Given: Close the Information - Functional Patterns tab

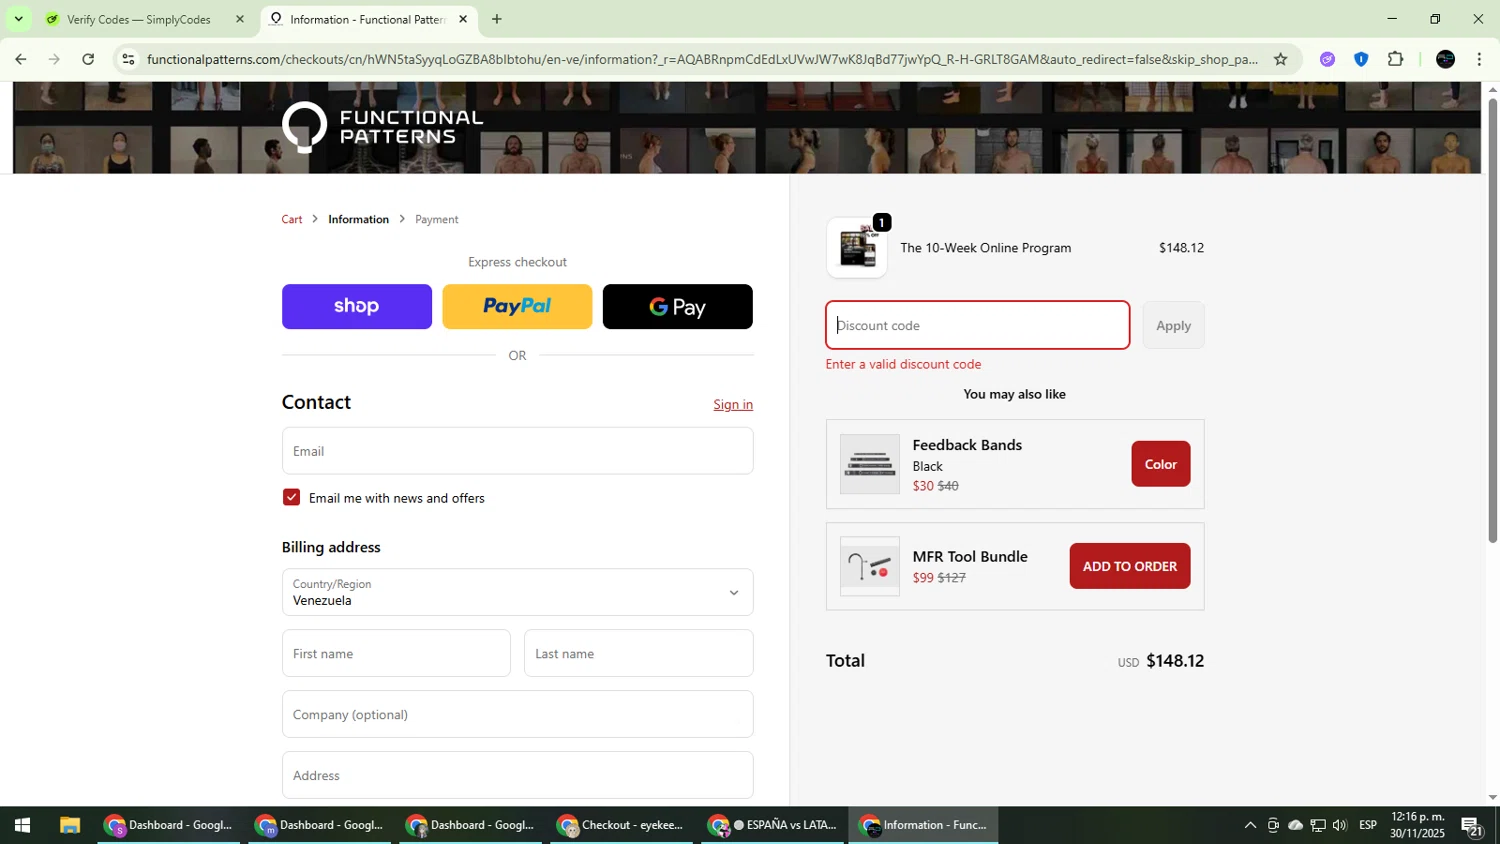Looking at the screenshot, I should (x=463, y=19).
